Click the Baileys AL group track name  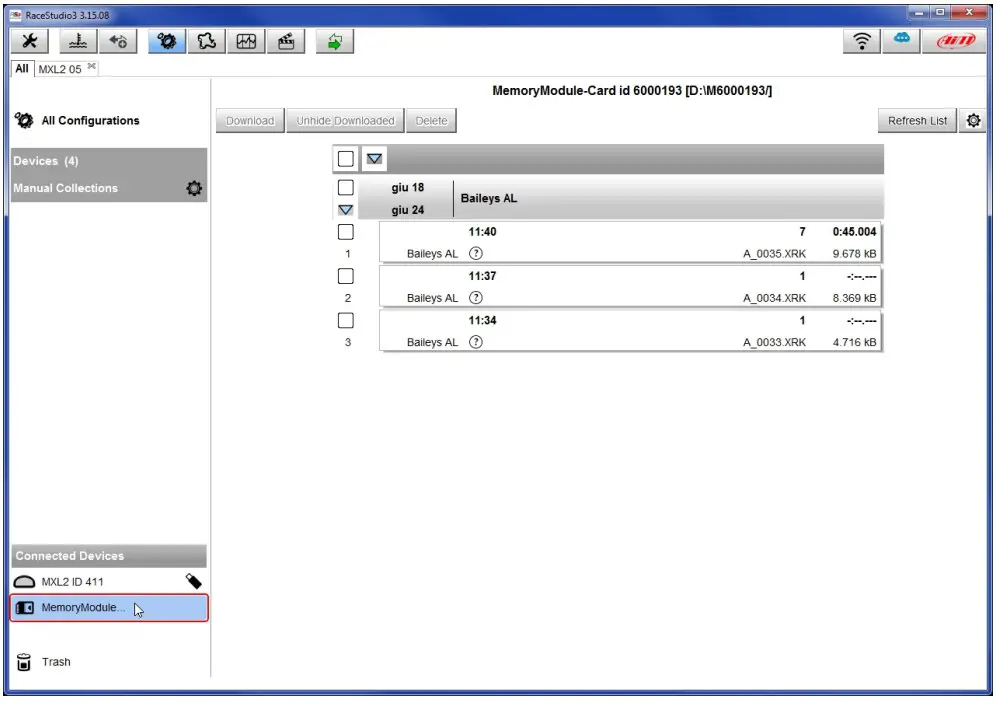489,198
